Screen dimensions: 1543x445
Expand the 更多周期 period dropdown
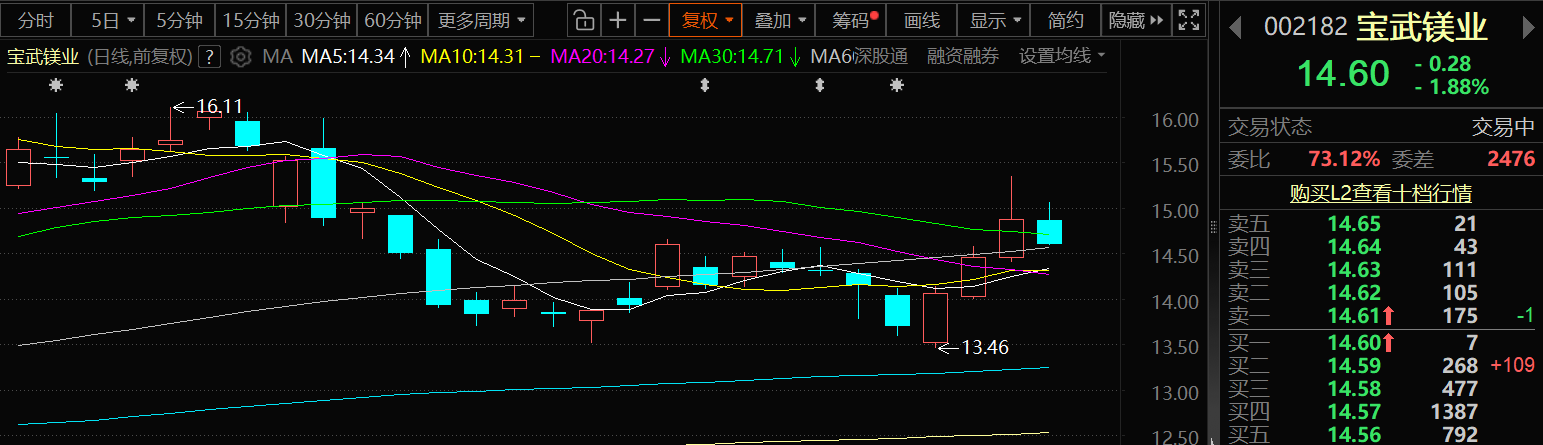481,20
